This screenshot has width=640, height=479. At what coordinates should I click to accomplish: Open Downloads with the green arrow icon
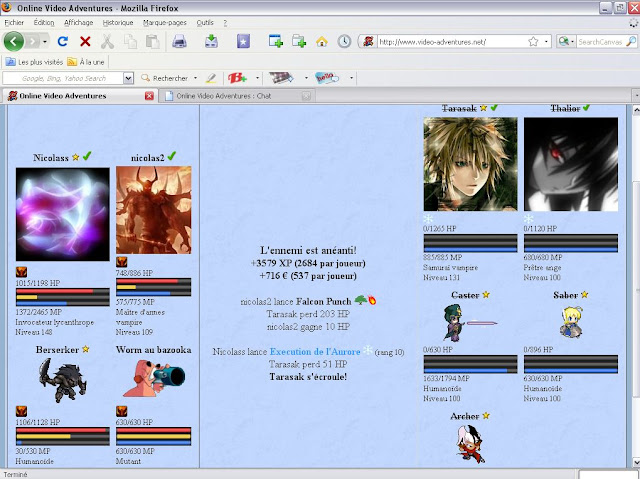211,41
